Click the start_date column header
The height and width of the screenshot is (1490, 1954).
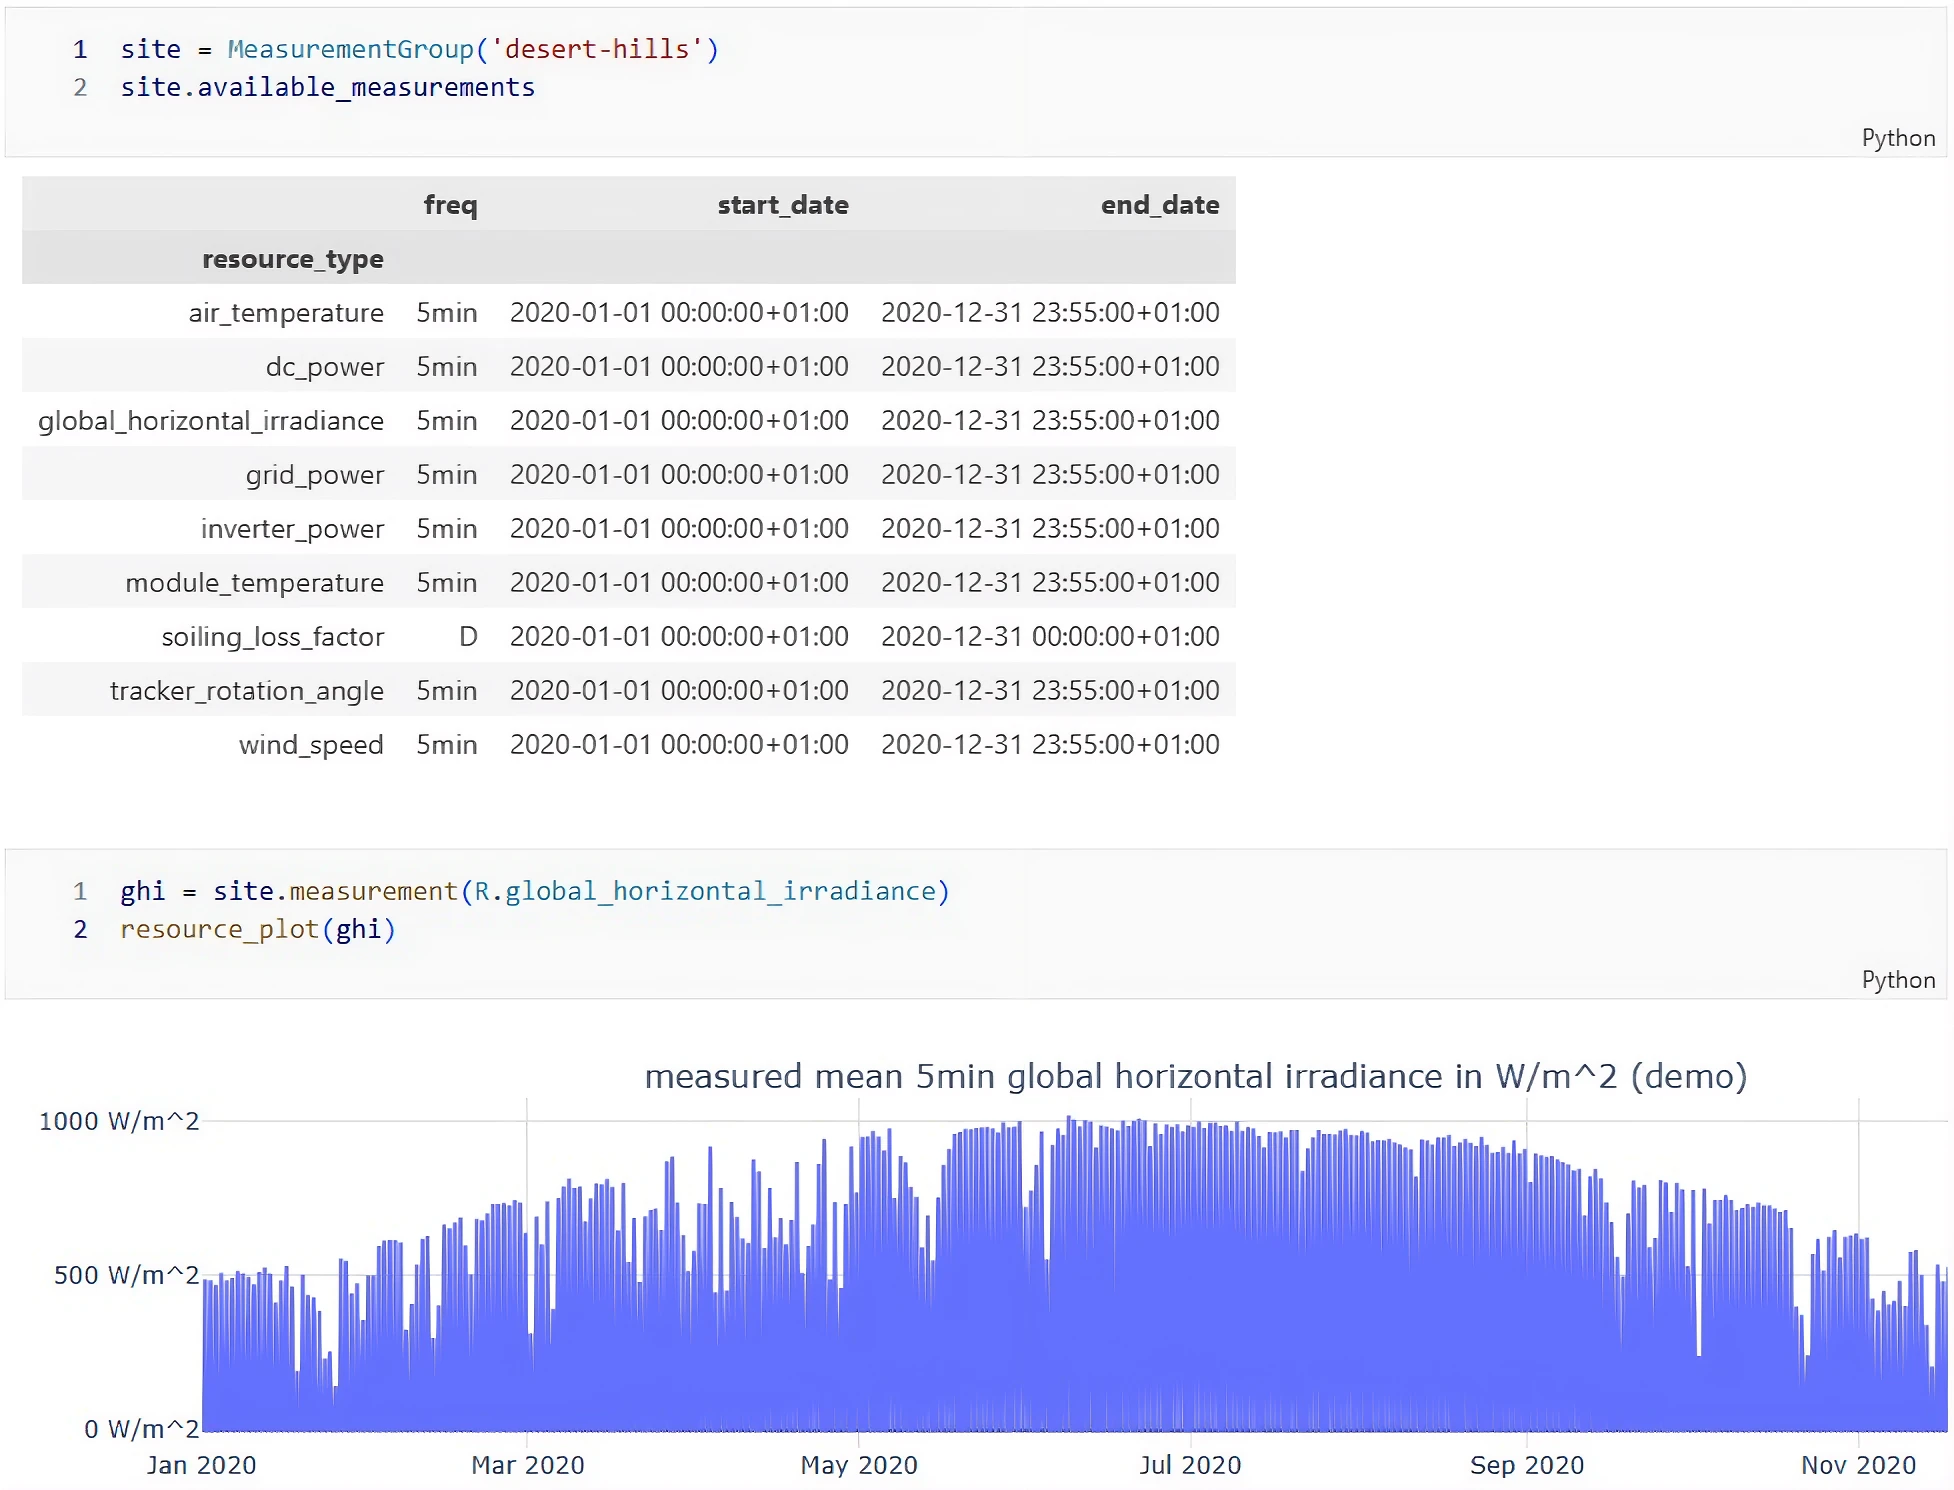pos(782,205)
